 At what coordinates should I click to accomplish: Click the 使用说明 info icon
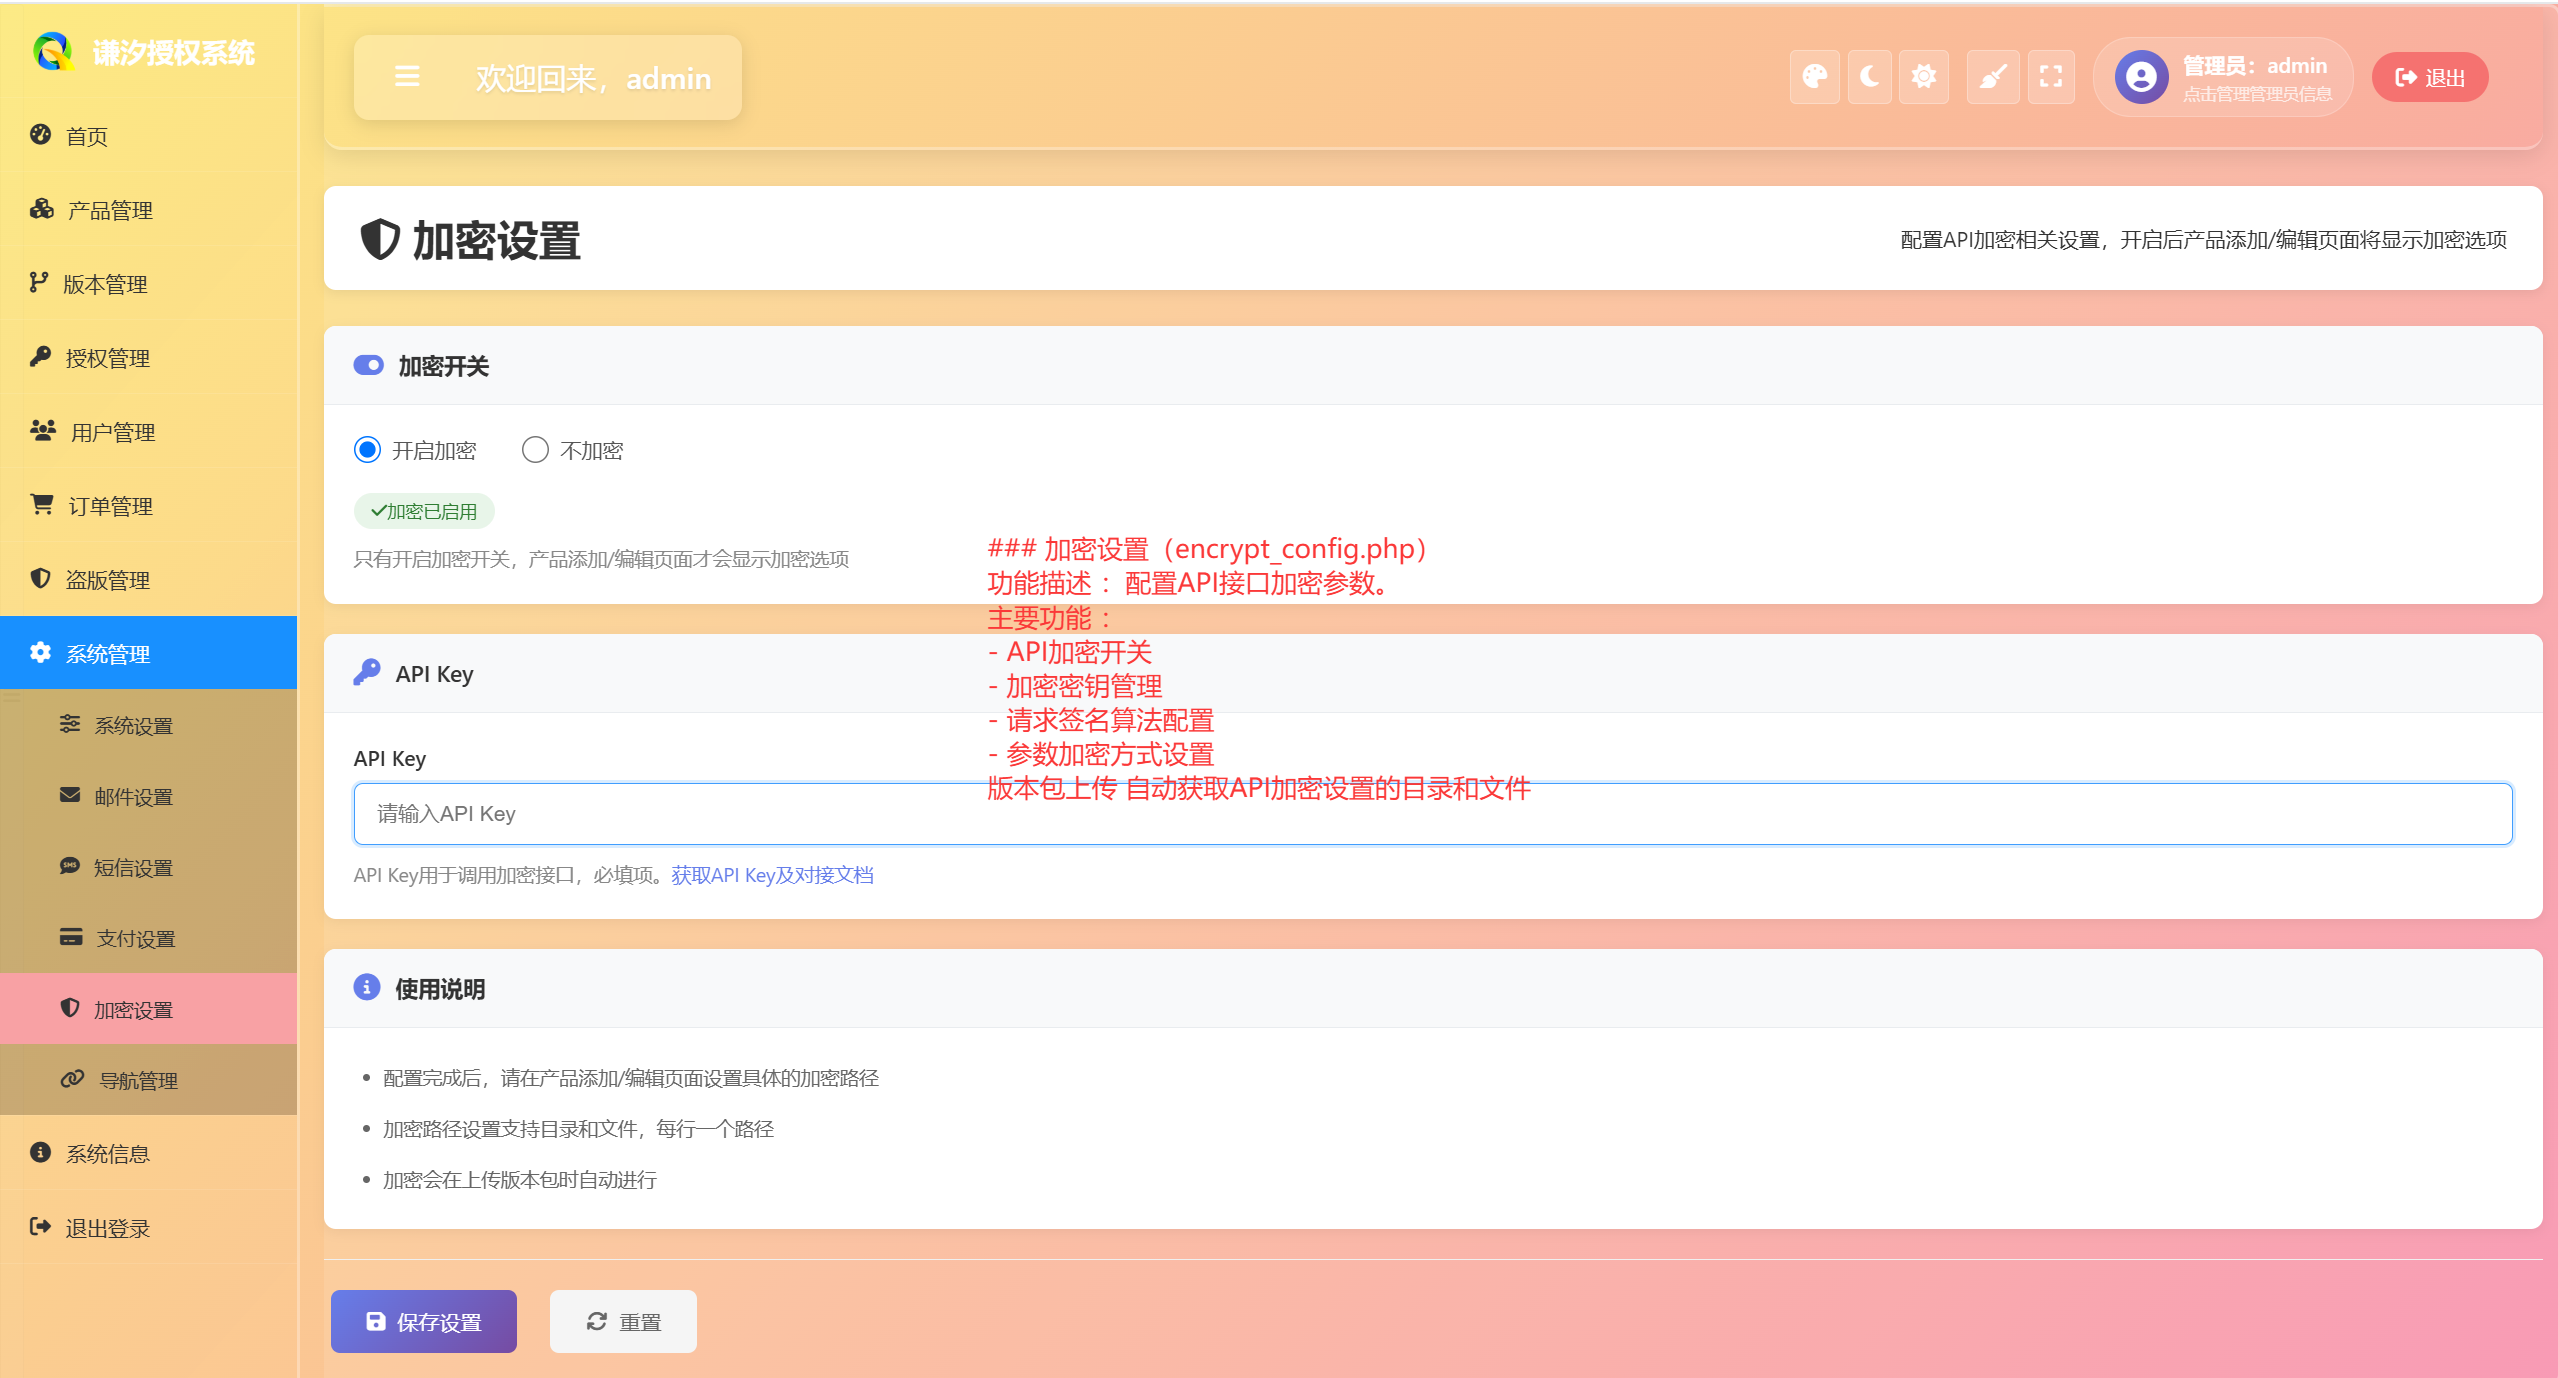click(x=367, y=988)
